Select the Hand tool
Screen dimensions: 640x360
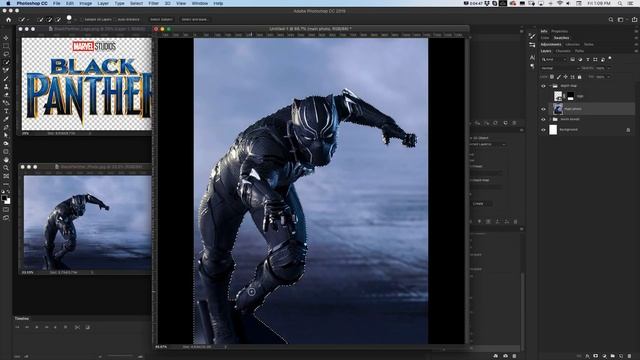pos(6,160)
